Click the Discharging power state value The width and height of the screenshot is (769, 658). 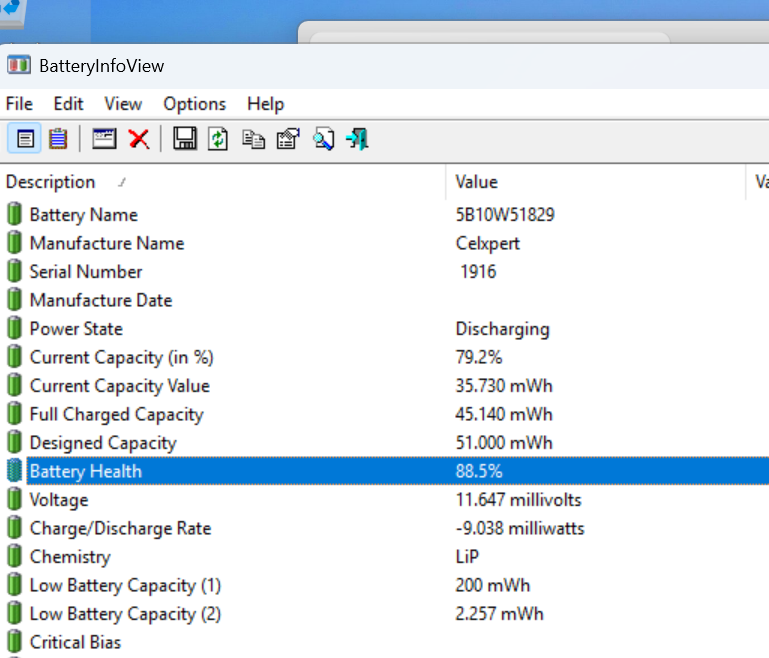(503, 329)
